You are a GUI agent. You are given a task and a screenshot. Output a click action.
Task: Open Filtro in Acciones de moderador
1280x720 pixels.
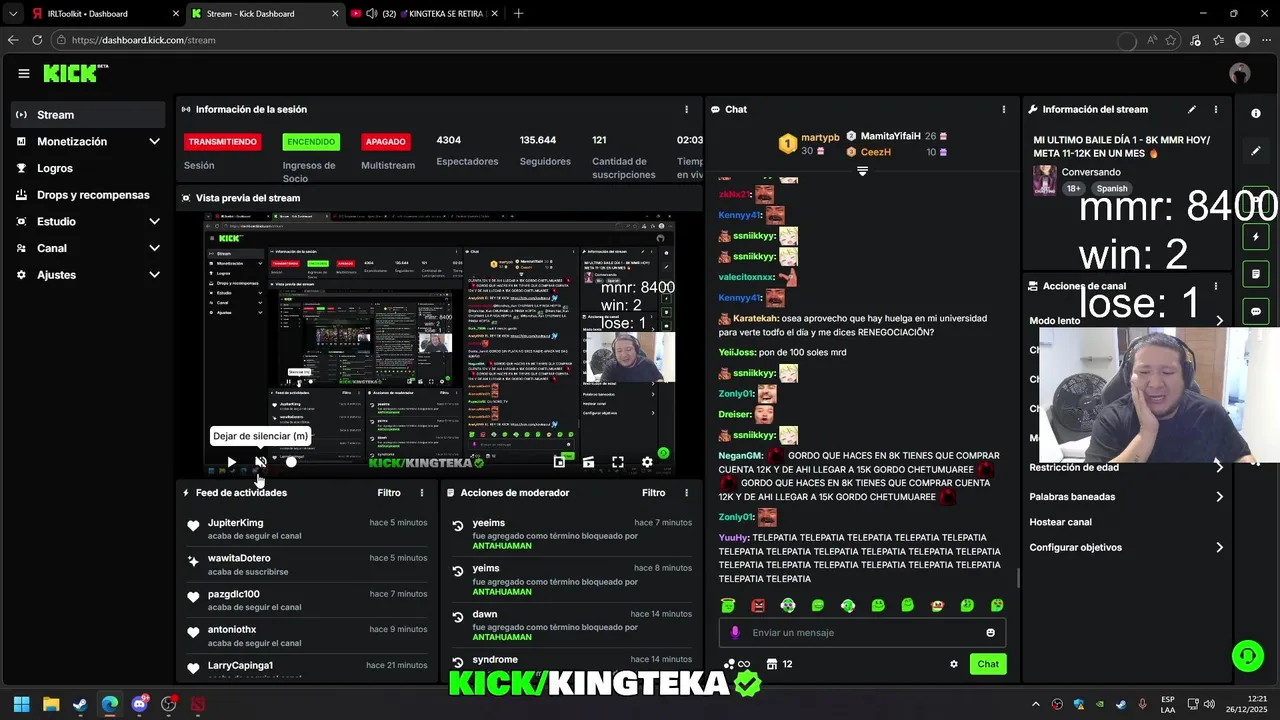click(x=653, y=493)
